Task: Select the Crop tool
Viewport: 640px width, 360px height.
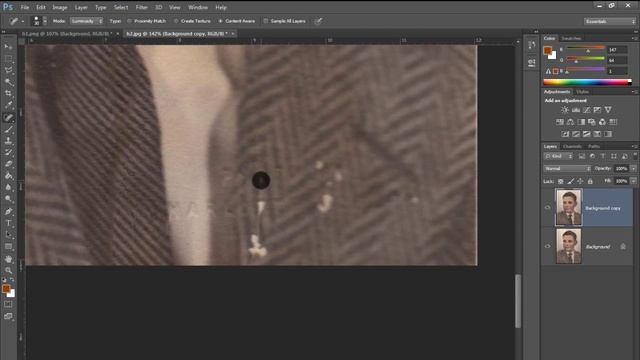Action: tap(8, 93)
